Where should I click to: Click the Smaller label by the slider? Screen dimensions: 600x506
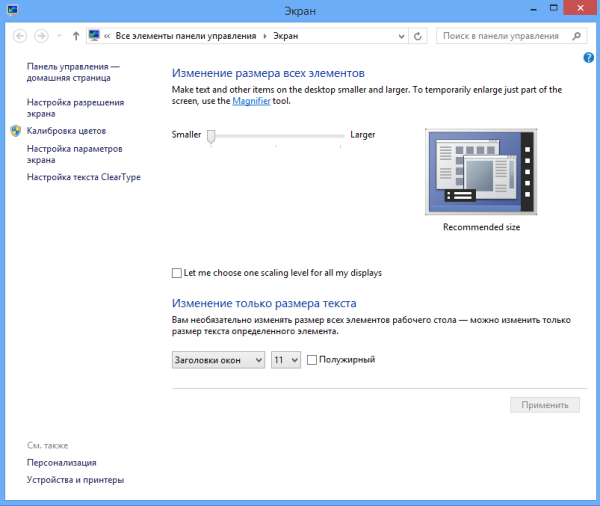click(x=186, y=135)
